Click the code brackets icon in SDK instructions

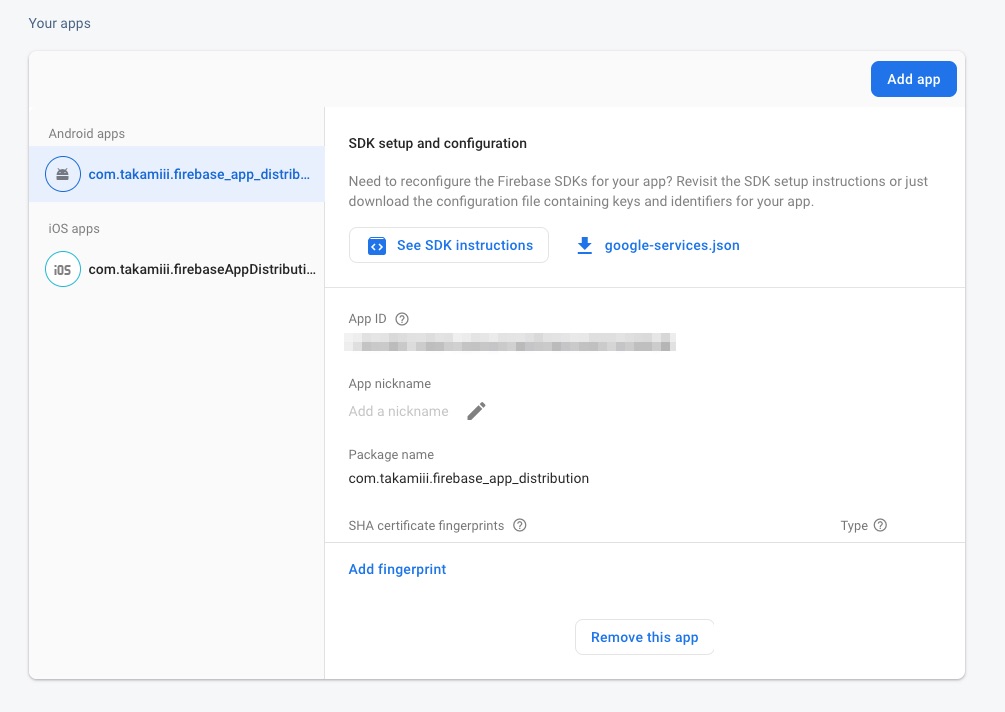377,246
